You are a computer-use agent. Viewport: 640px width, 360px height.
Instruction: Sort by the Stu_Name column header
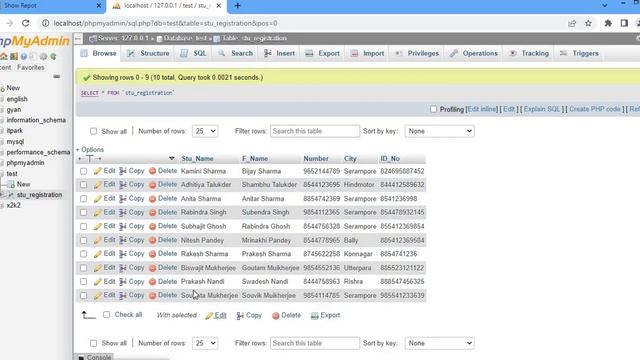(x=197, y=159)
